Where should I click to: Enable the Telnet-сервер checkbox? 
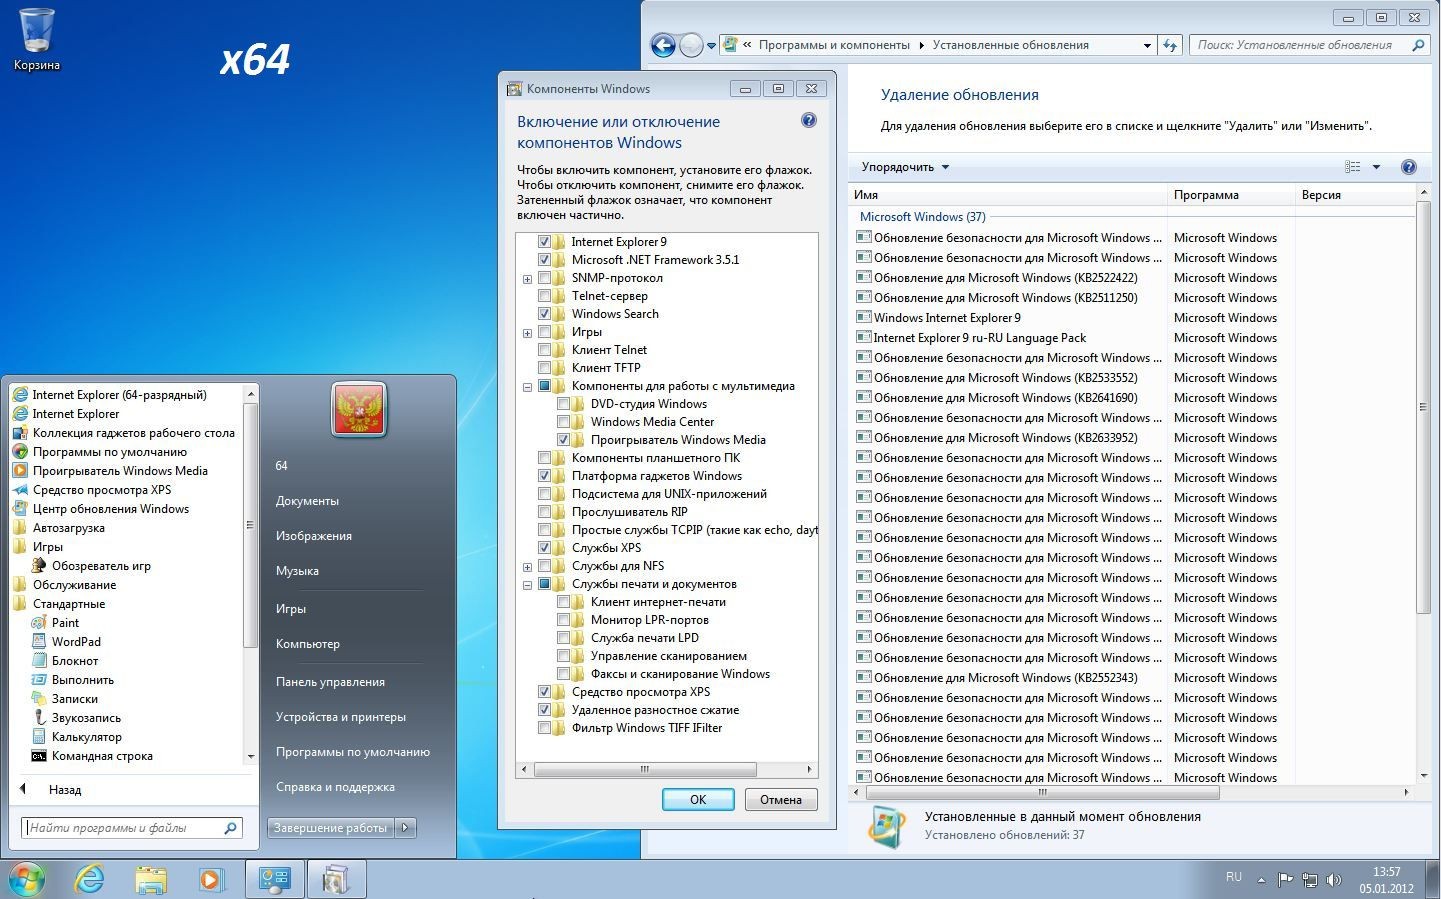[x=545, y=296]
